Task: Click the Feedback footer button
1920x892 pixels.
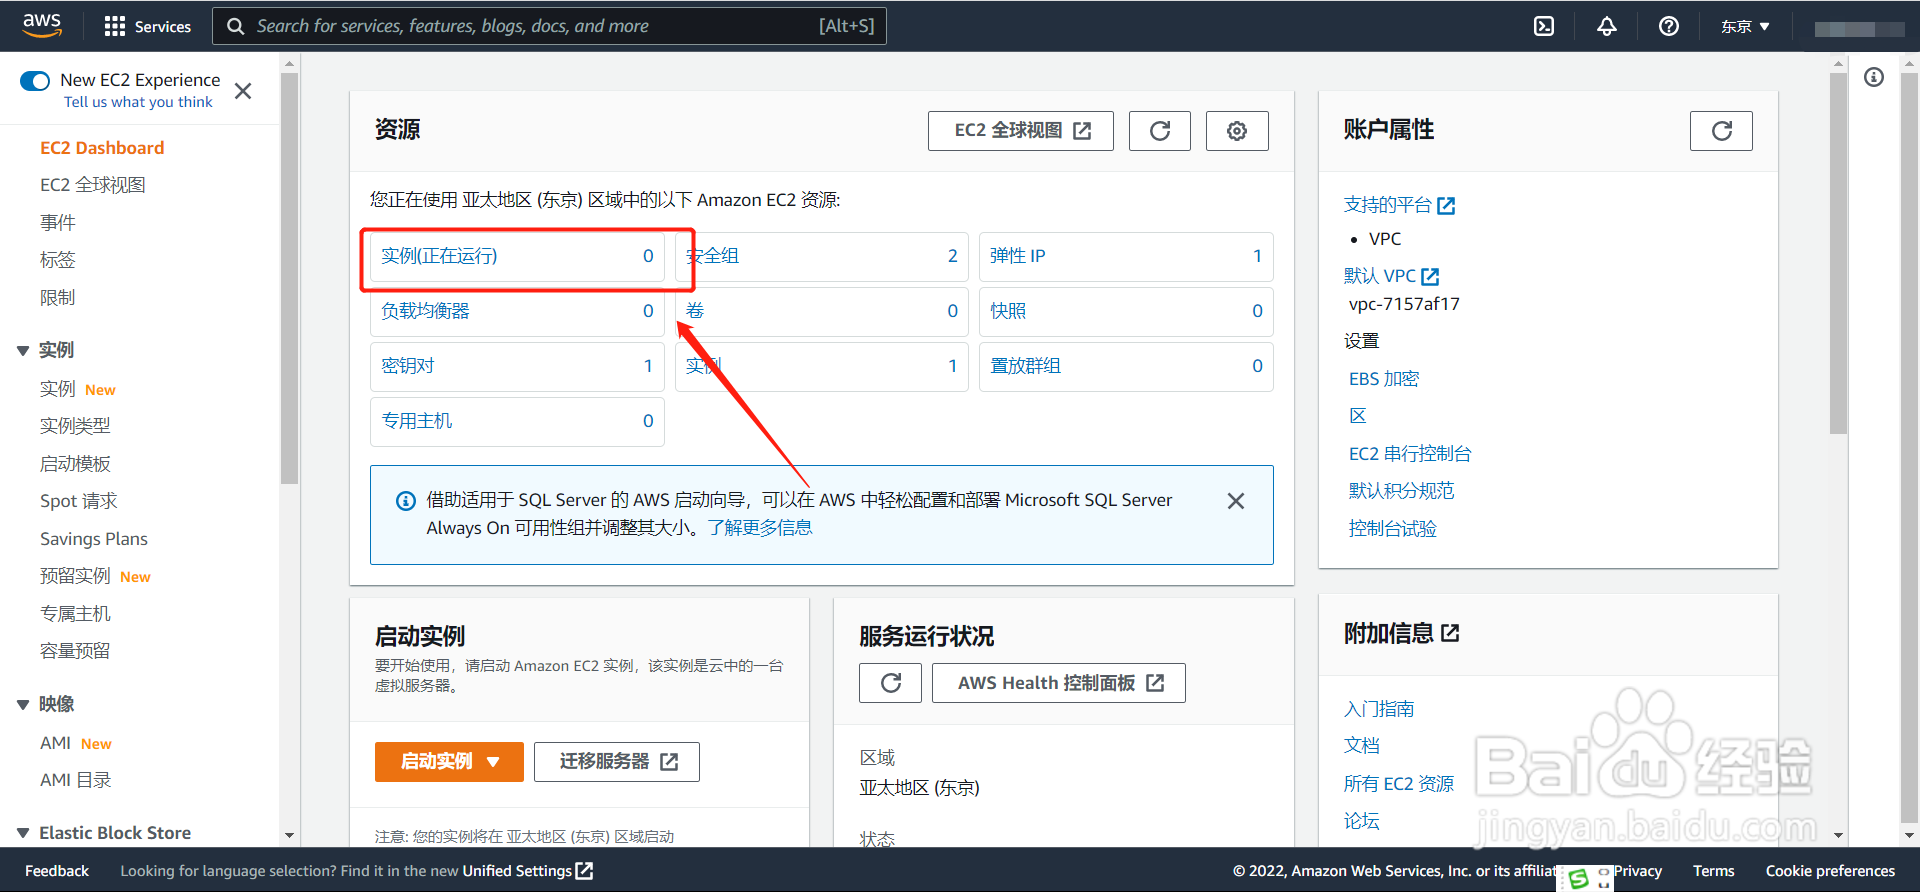Action: pos(57,871)
